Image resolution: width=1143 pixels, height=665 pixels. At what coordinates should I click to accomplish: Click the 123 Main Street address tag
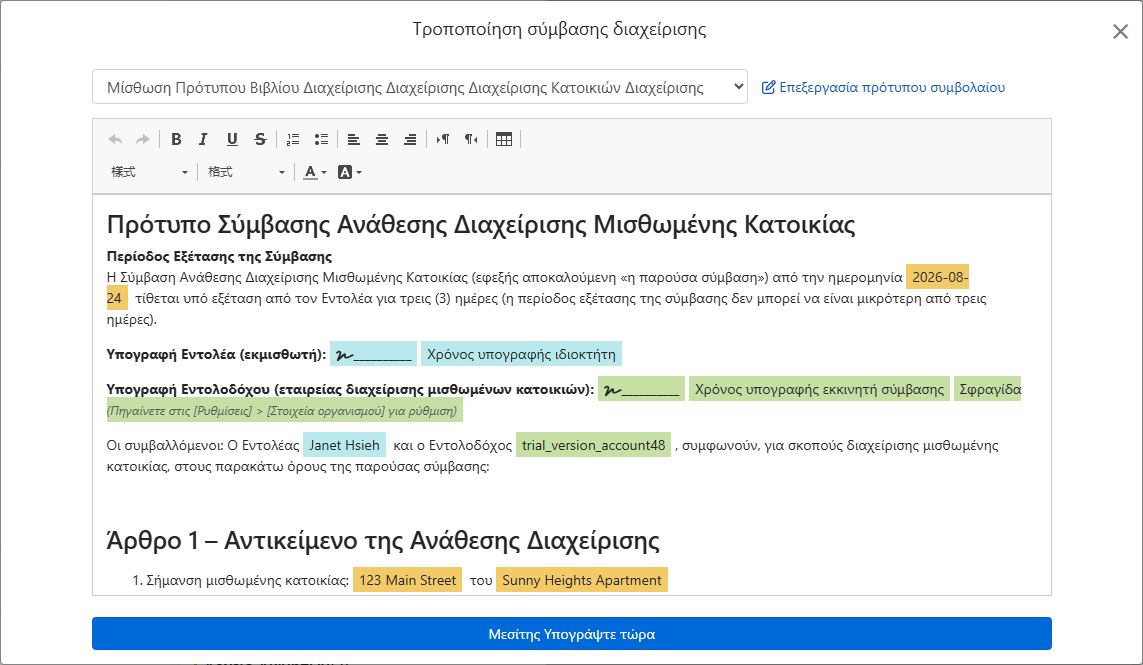point(407,580)
